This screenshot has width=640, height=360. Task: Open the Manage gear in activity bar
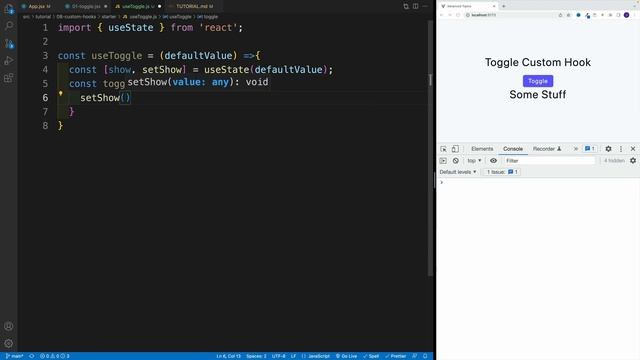click(x=9, y=343)
